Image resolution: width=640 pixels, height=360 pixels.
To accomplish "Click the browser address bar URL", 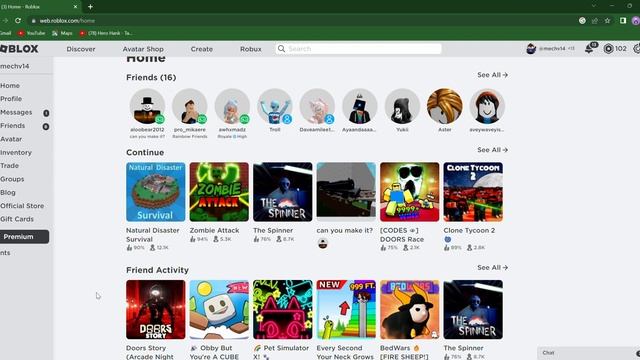I will point(67,20).
